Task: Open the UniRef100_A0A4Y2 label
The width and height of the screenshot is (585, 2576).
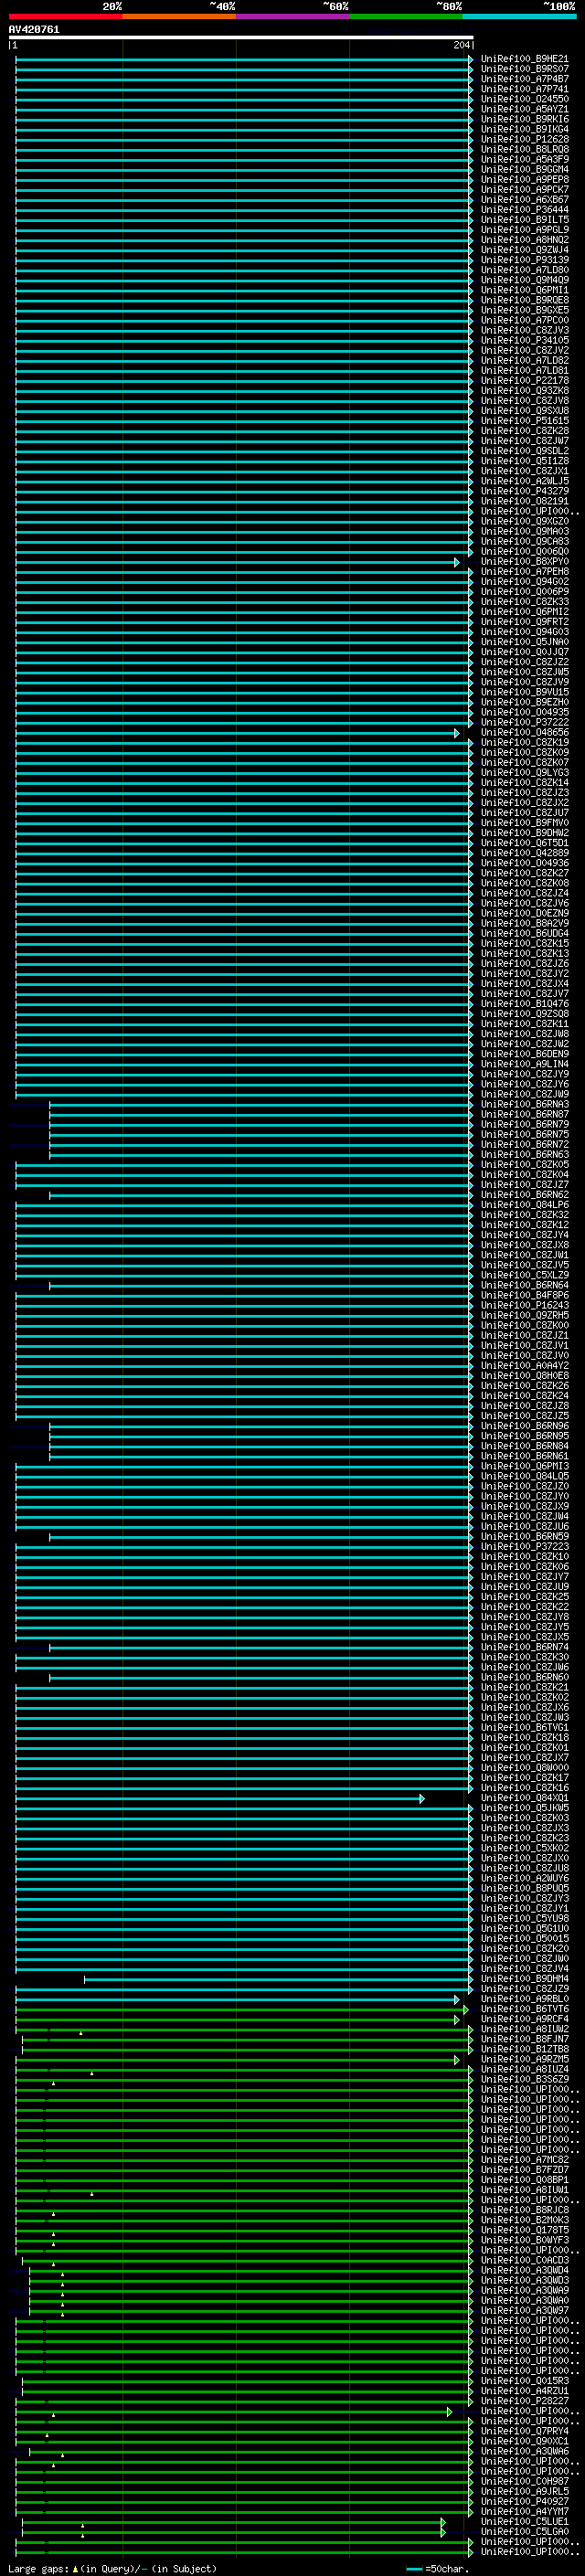Action: [525, 1366]
